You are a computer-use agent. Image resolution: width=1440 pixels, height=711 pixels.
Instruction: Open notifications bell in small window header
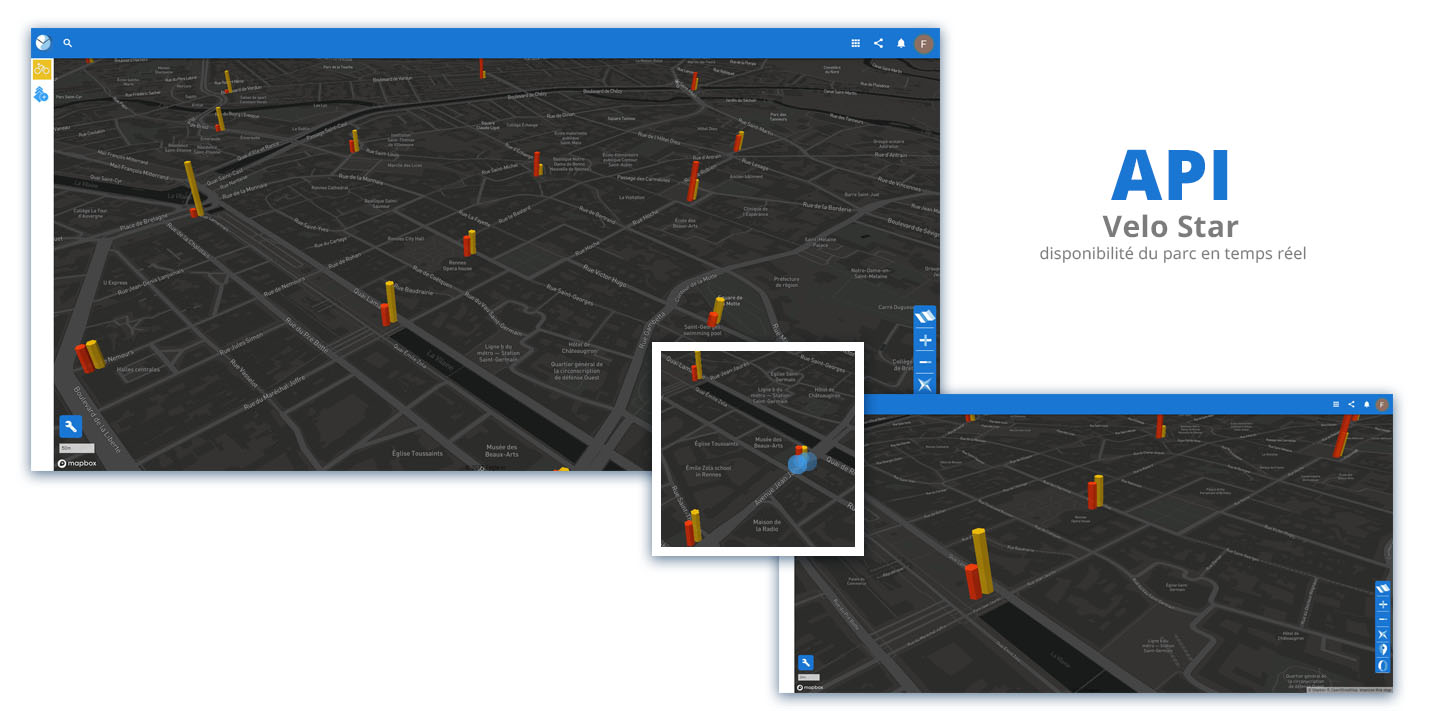1366,404
